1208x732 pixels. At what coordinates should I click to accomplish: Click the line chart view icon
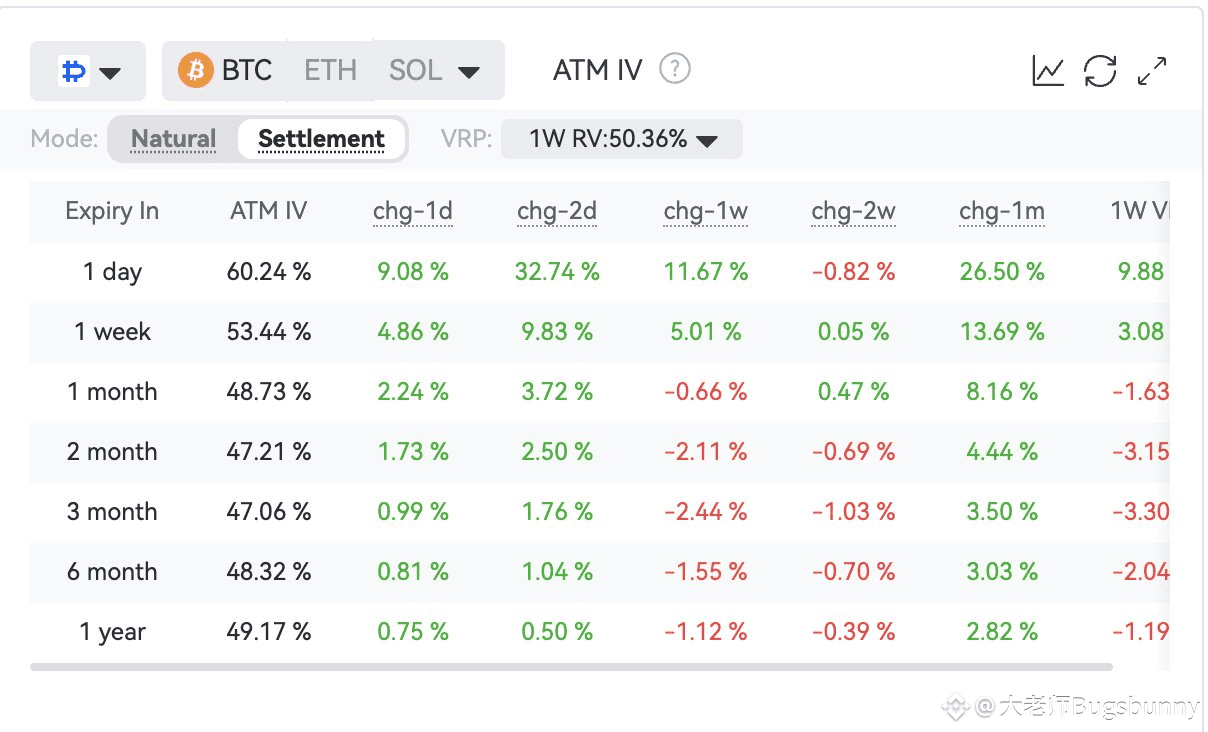(x=1048, y=71)
